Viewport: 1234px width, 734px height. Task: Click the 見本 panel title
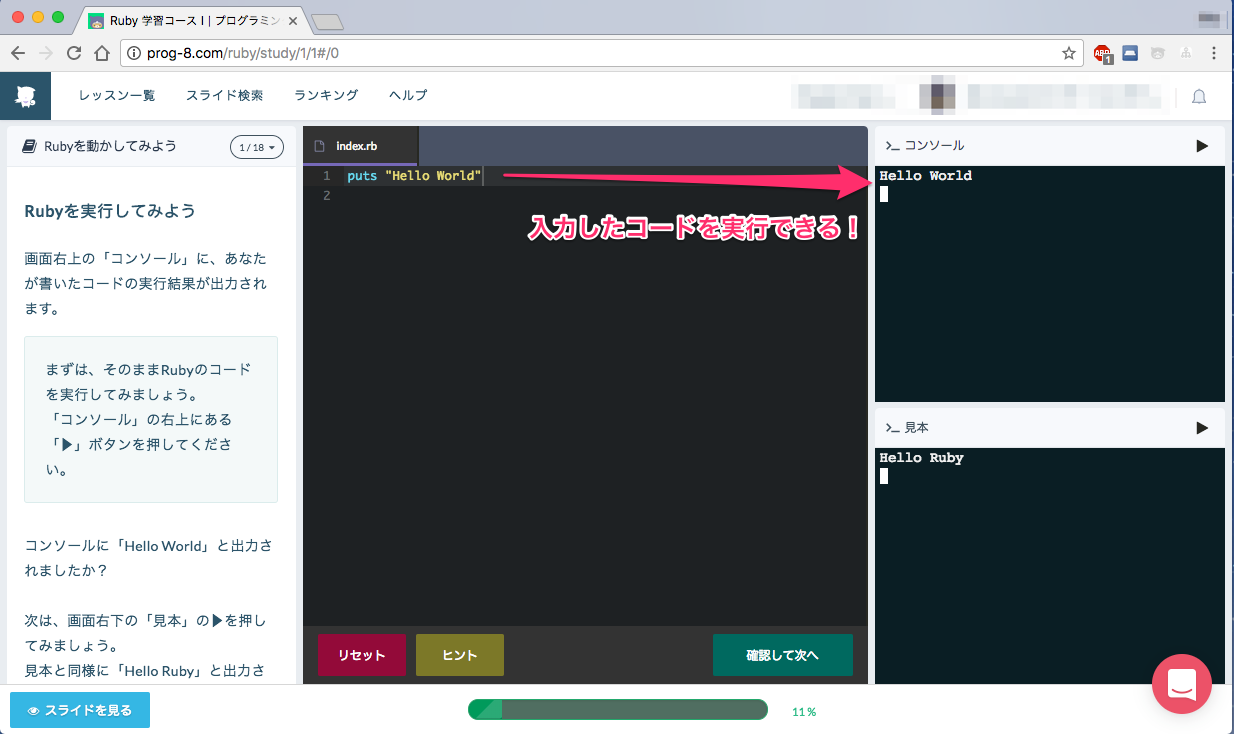click(x=917, y=428)
